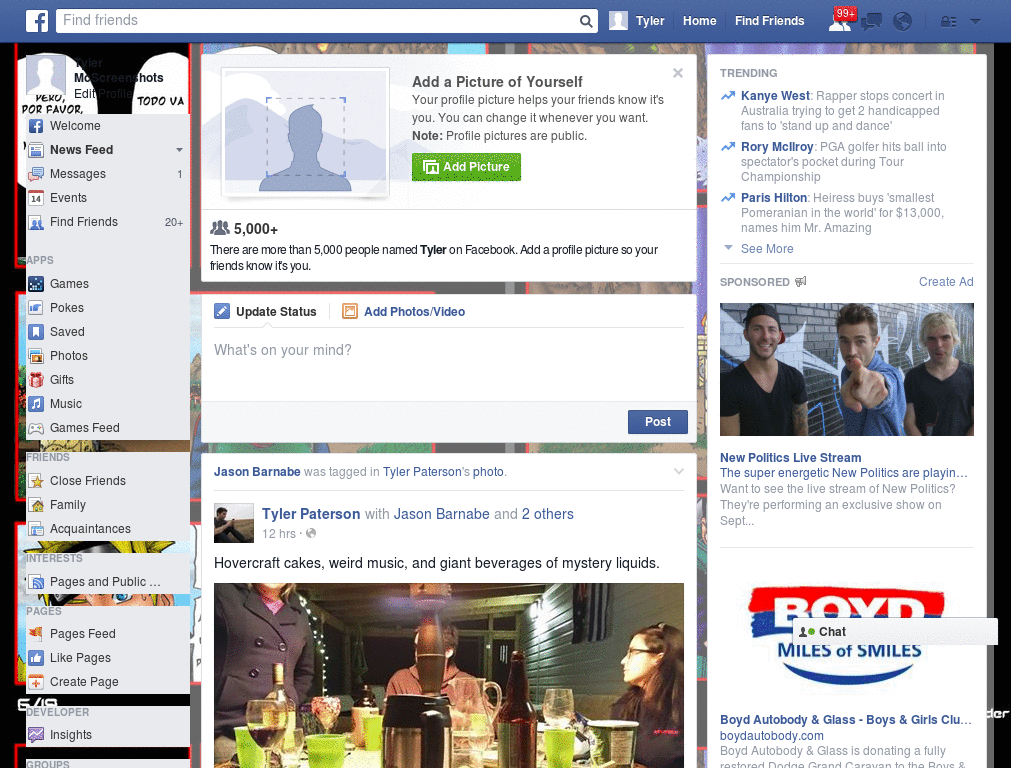Open Find Friends from the top bar
1024x768 pixels.
(769, 20)
